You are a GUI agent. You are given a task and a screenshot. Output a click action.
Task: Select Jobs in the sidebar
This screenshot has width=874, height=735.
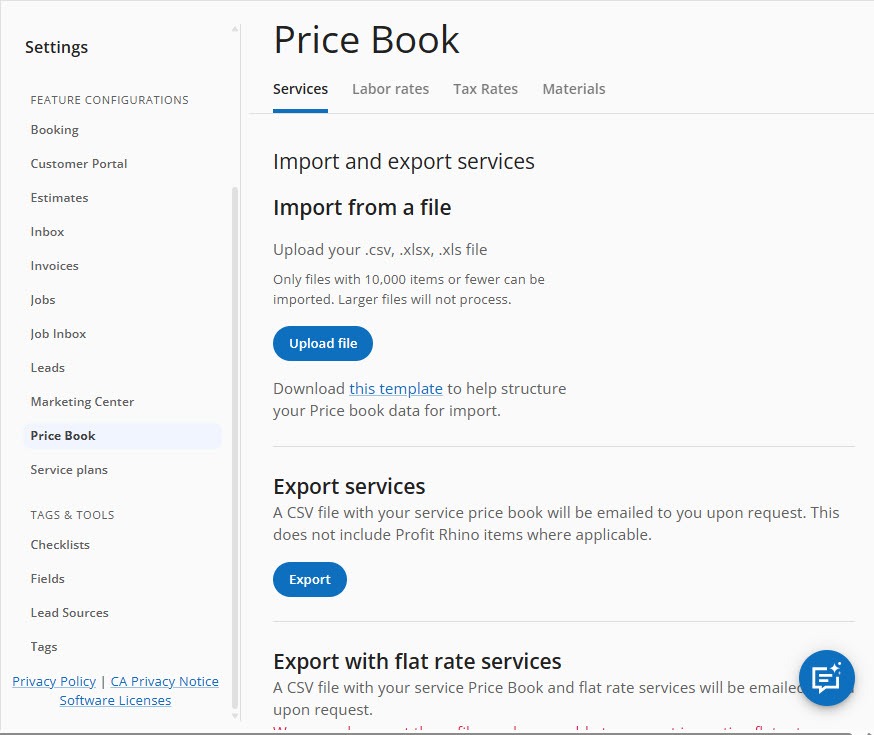point(43,300)
